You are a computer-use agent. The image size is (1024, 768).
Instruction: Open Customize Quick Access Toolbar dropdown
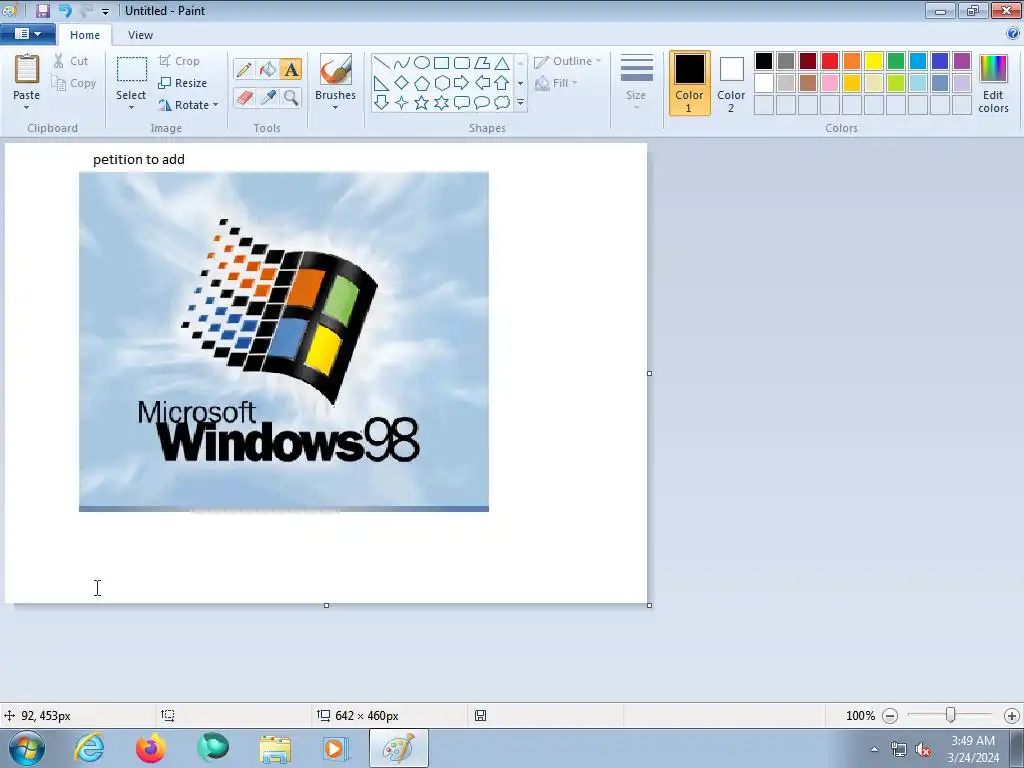(105, 11)
